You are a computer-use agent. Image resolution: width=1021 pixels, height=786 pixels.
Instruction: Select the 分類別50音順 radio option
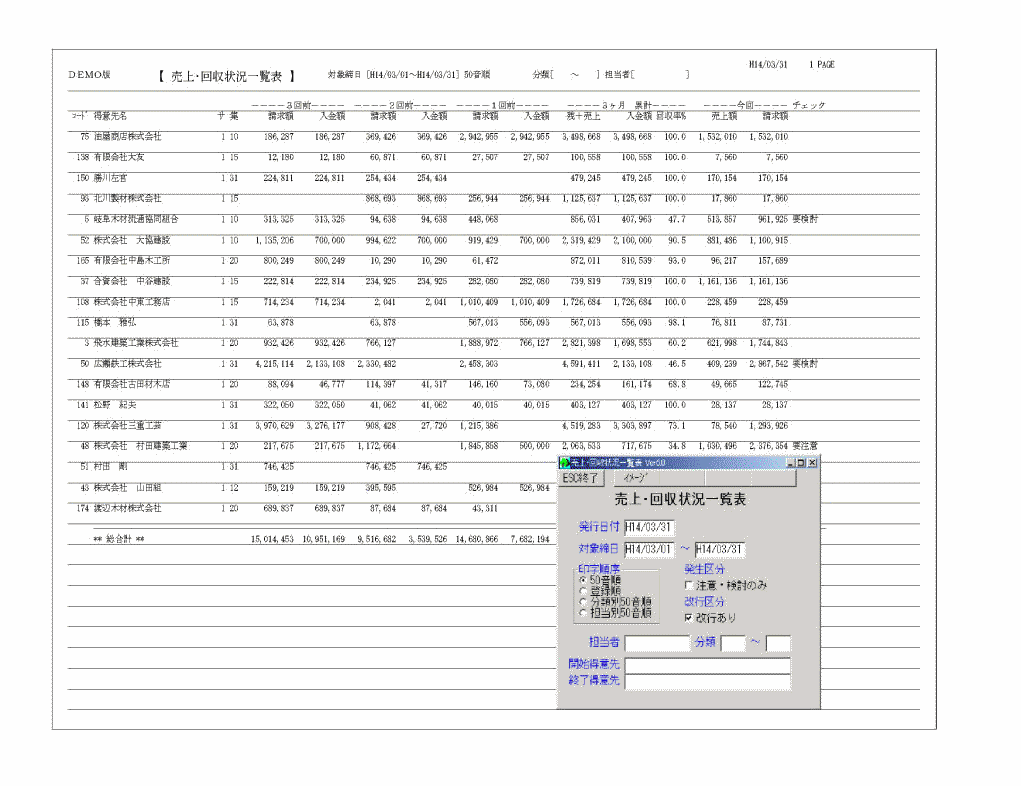tap(583, 602)
